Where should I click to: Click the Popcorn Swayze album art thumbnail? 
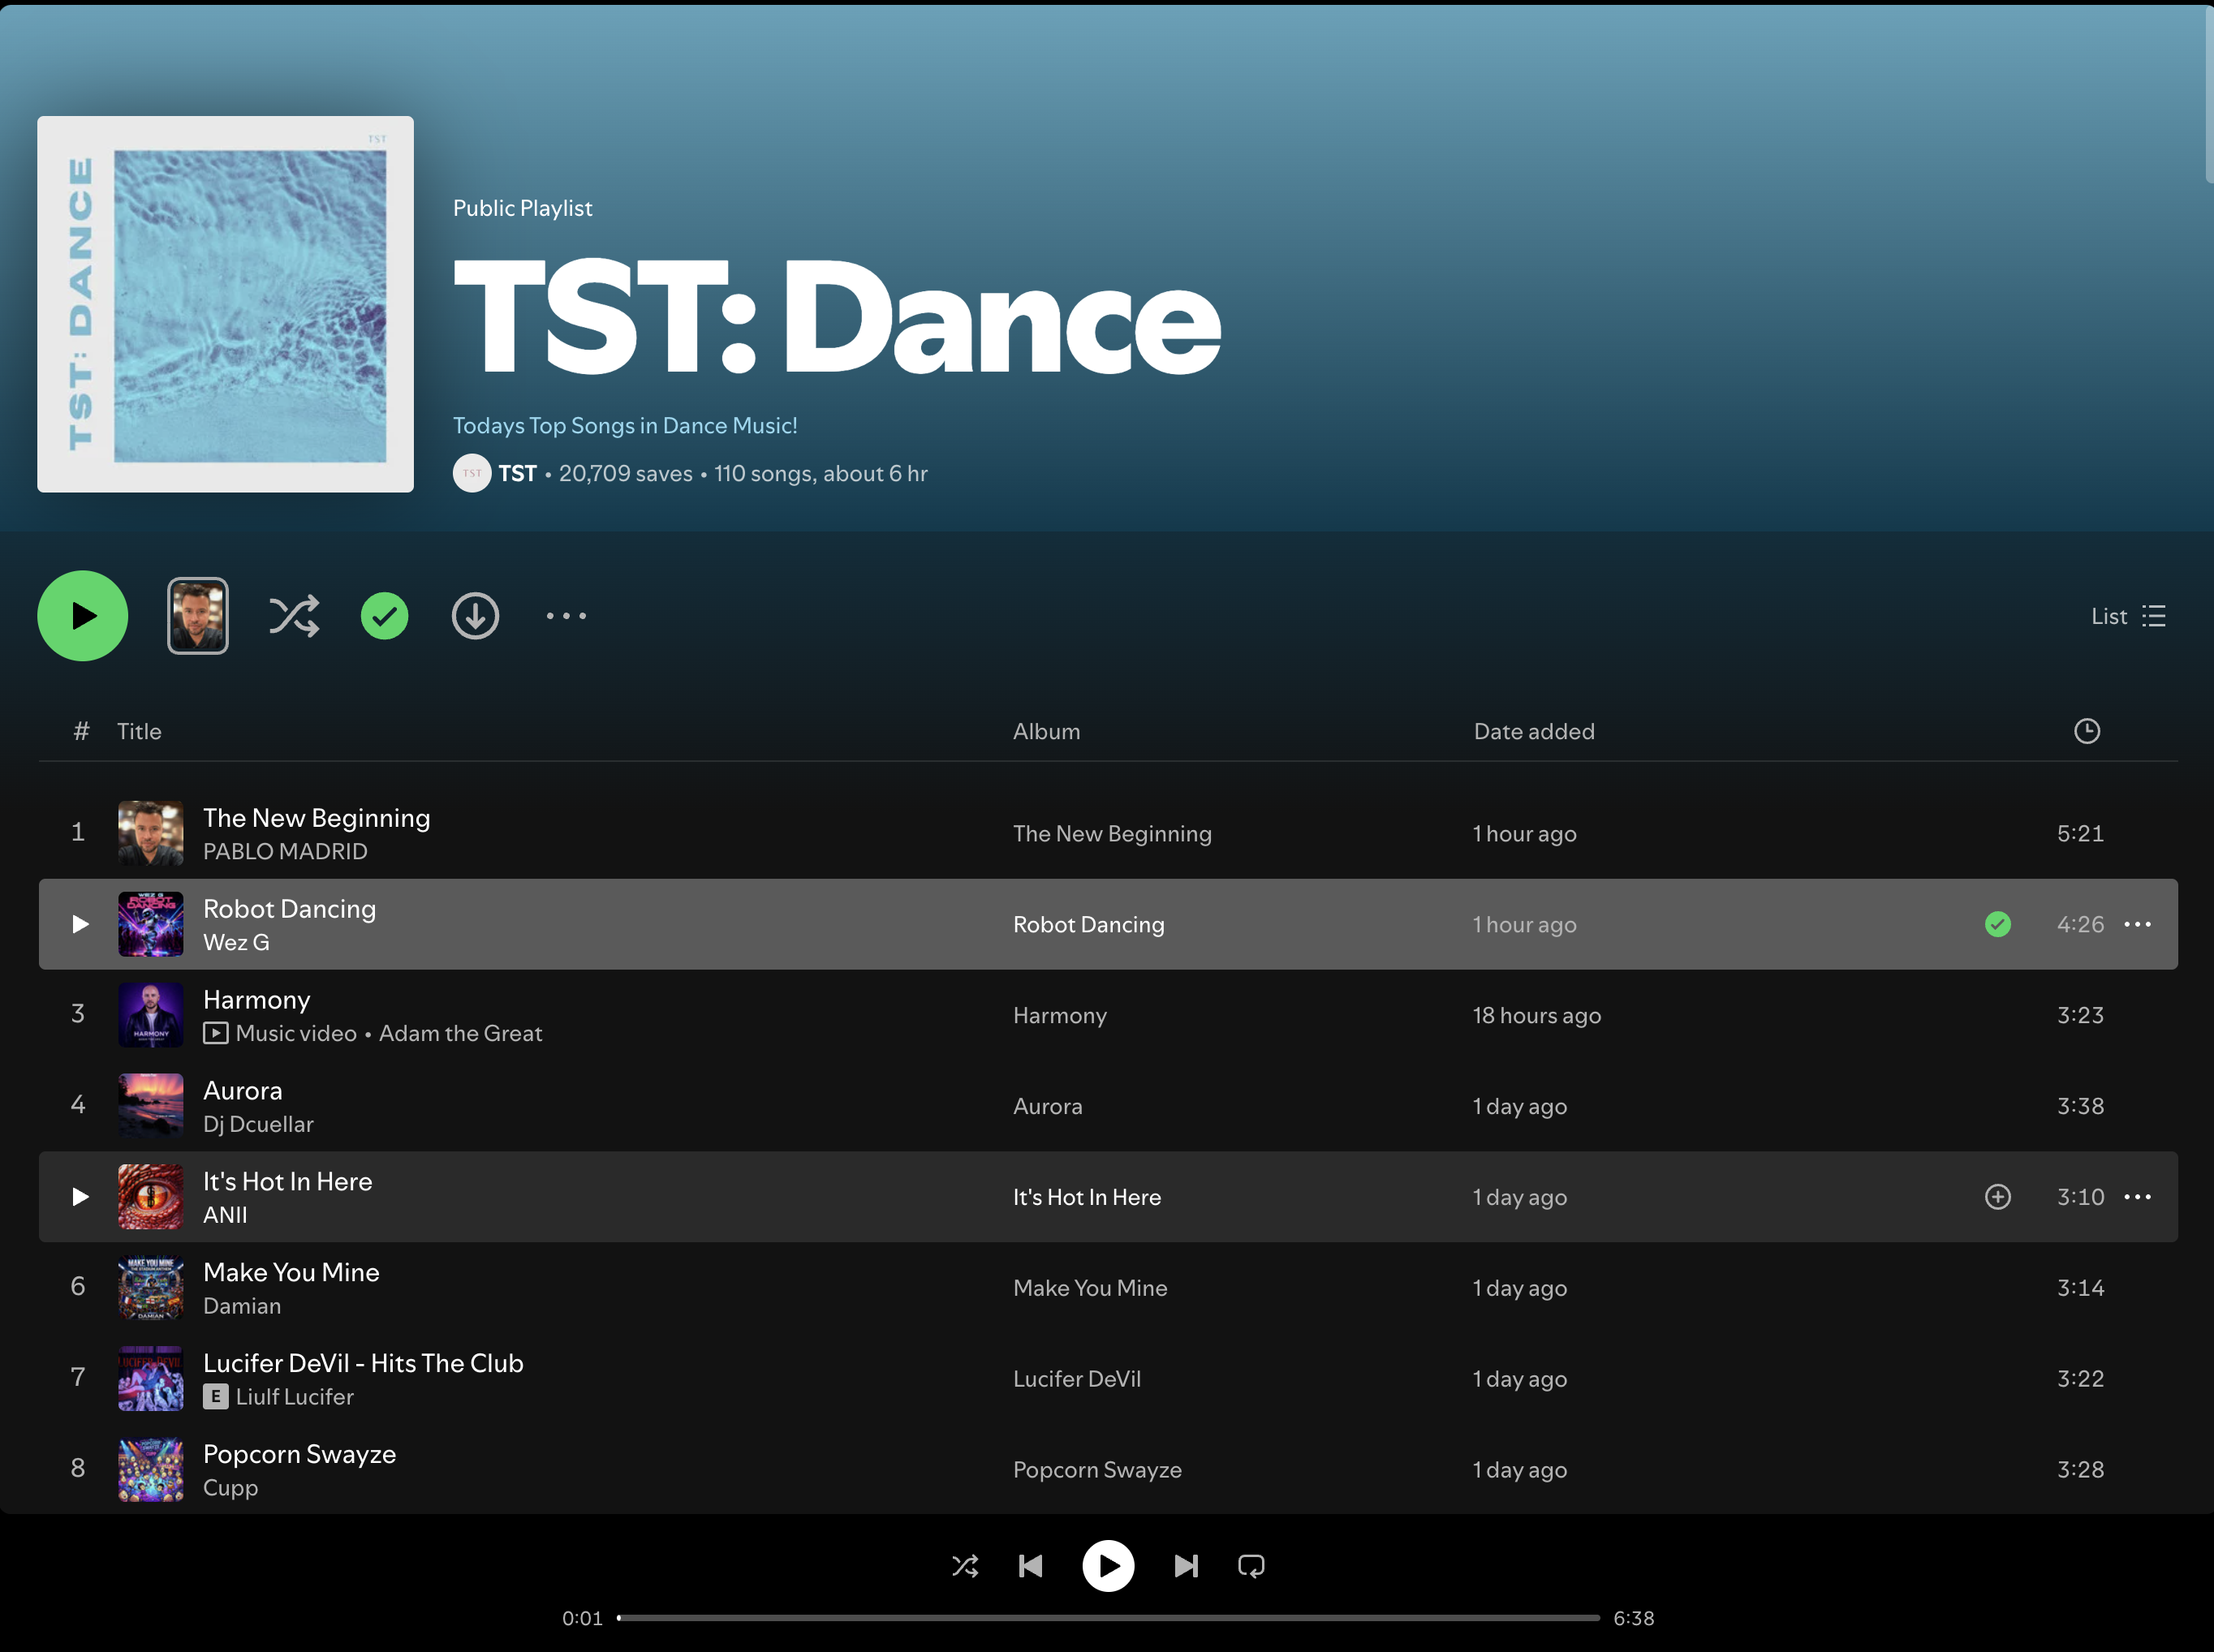[x=151, y=1470]
